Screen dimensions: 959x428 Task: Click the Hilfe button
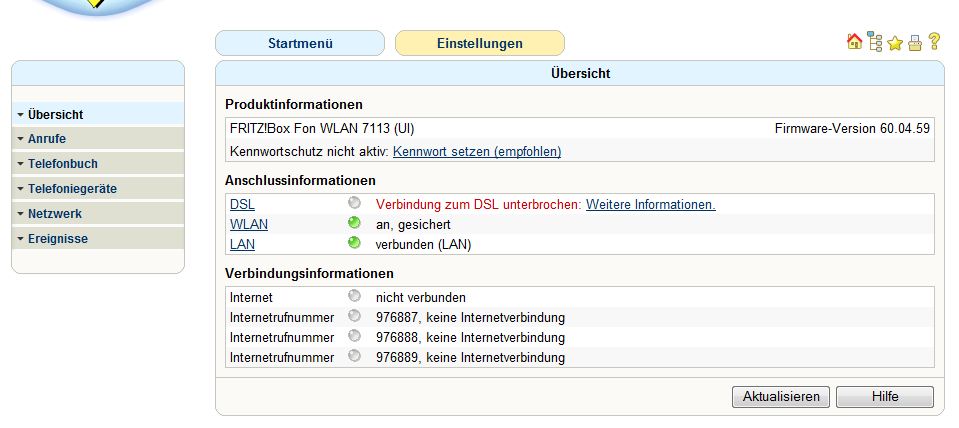885,397
